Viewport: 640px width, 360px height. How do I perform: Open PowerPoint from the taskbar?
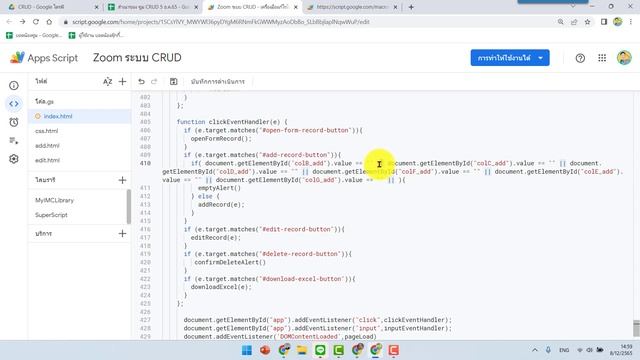click(265, 350)
